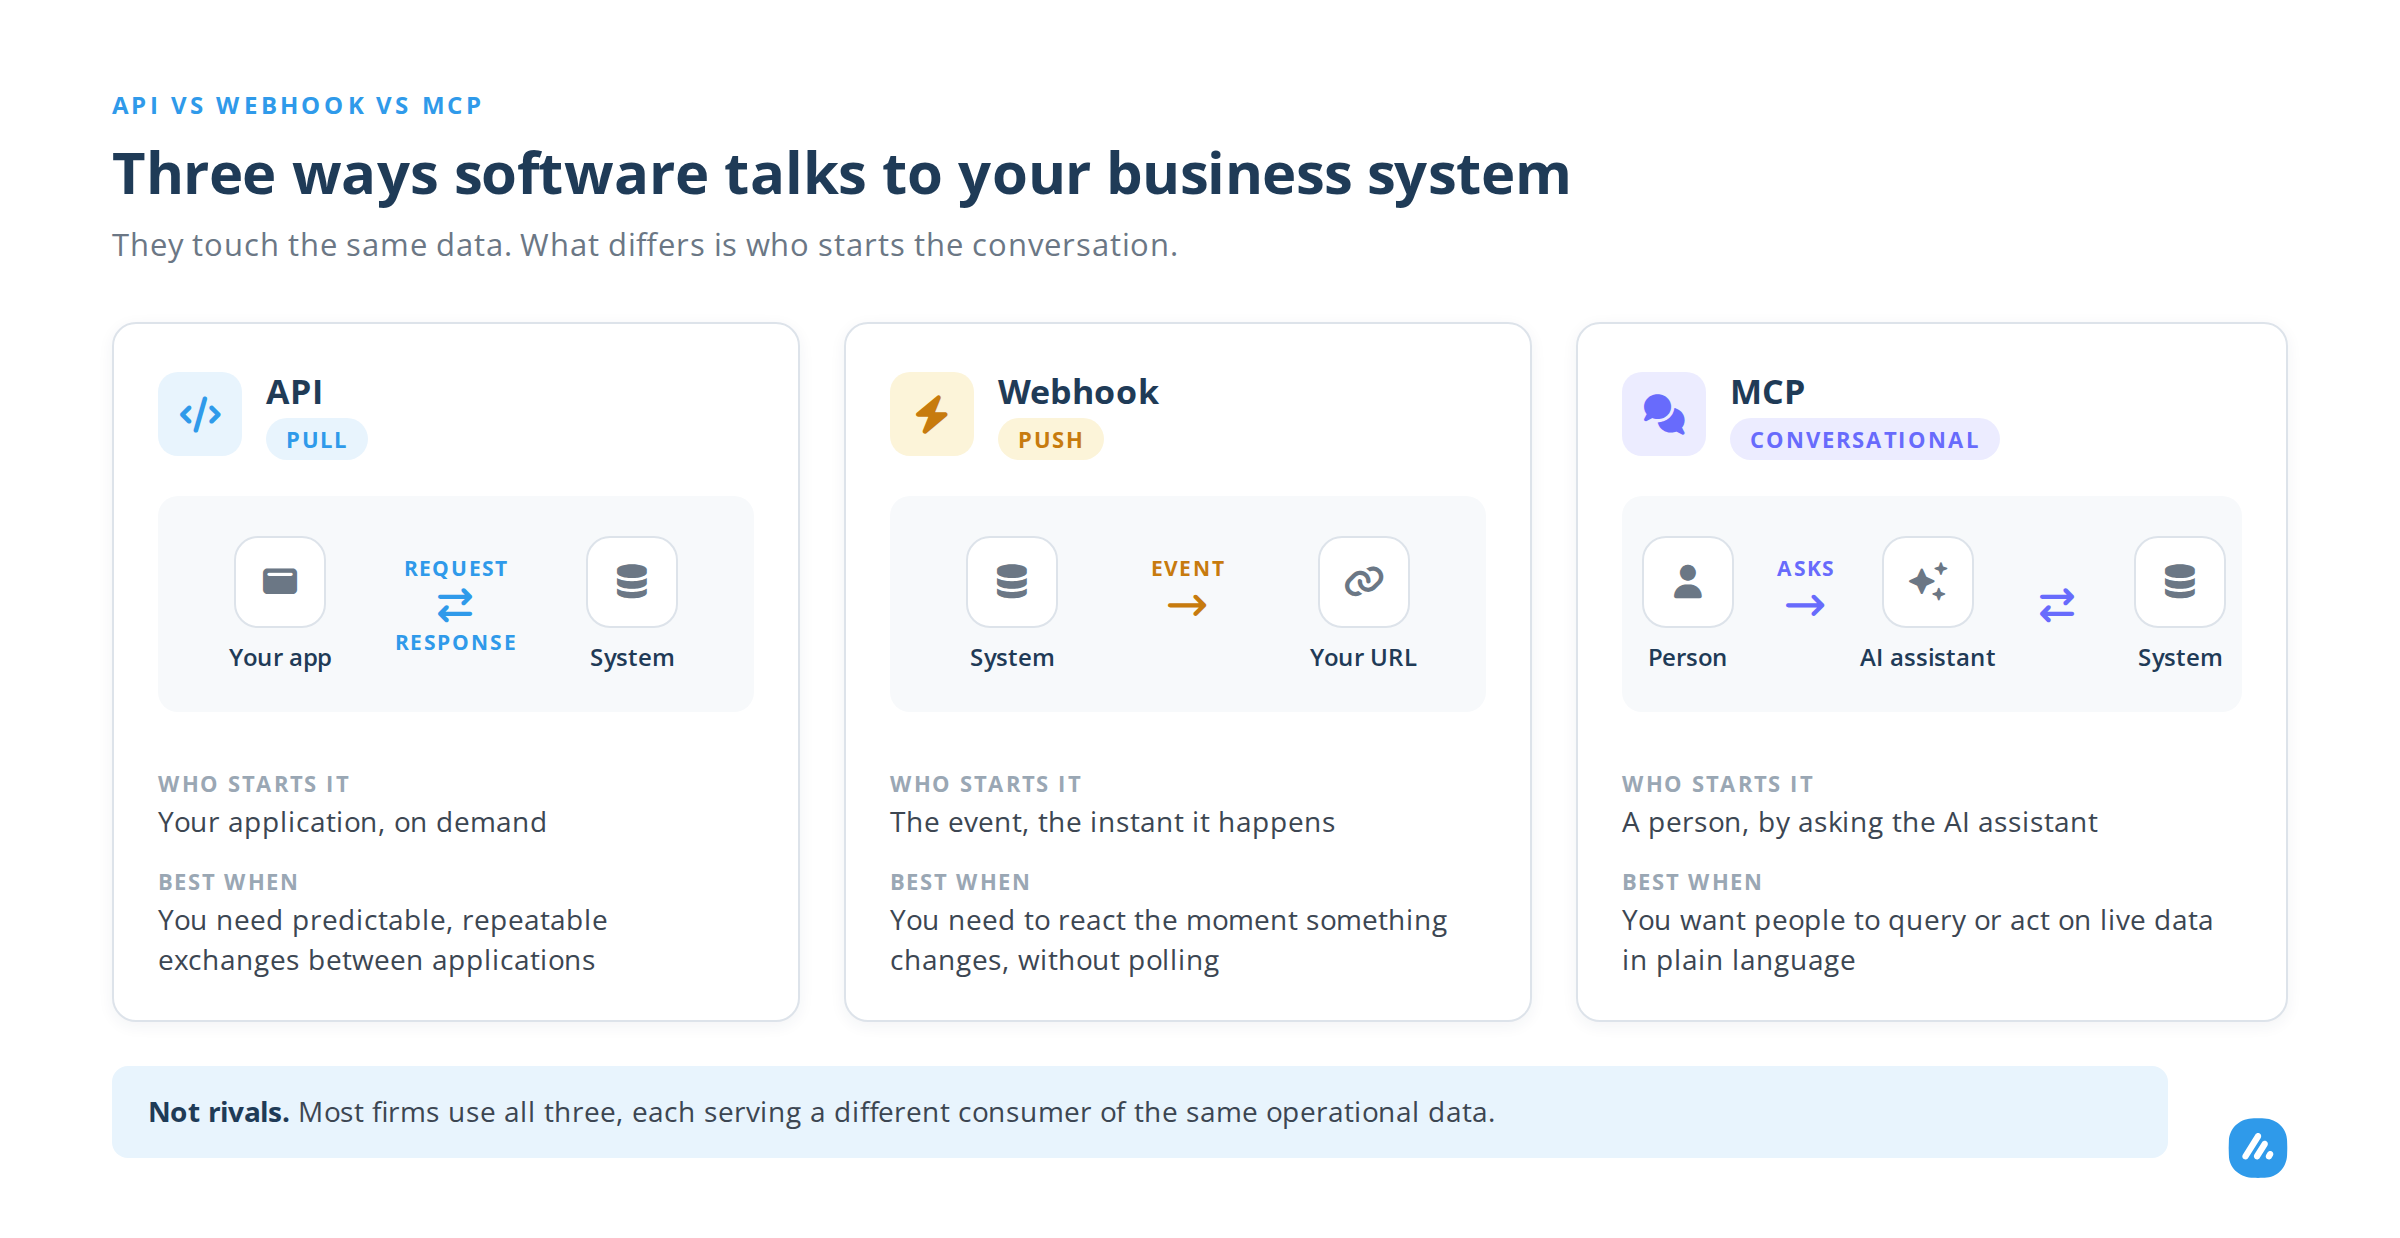The height and width of the screenshot is (1238, 2400).
Task: Click 'Your application, on demand' text
Action: pyautogui.click(x=352, y=822)
